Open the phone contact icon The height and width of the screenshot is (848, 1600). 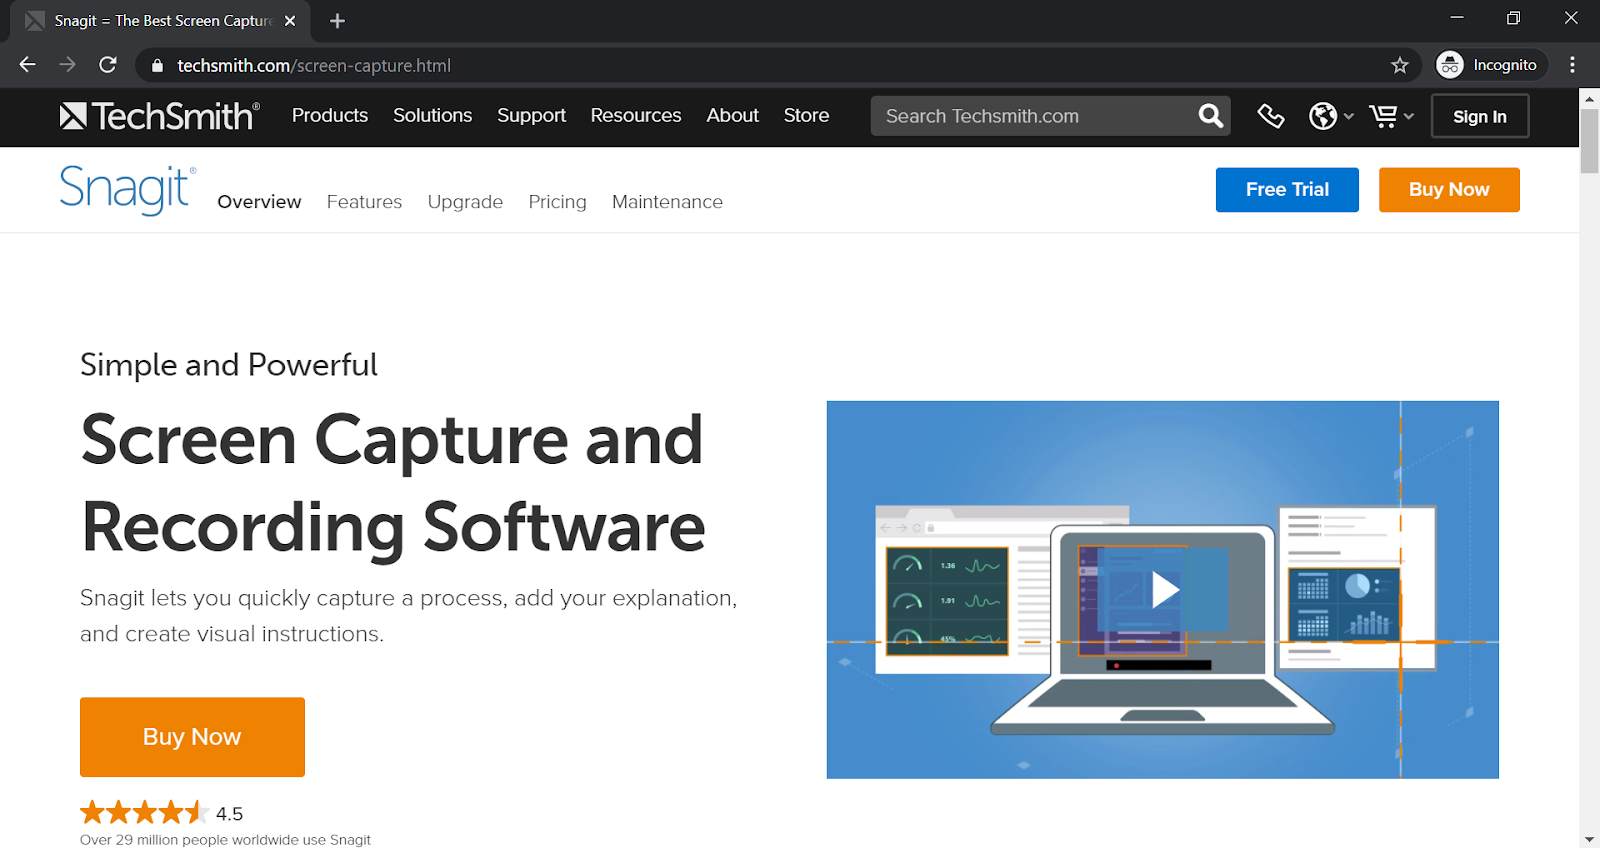1271,116
